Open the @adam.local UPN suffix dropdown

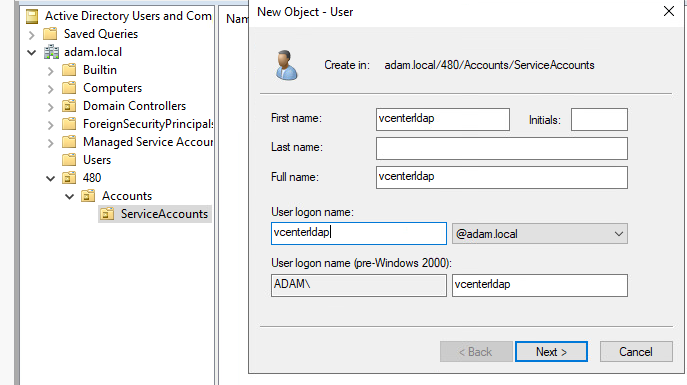(619, 234)
